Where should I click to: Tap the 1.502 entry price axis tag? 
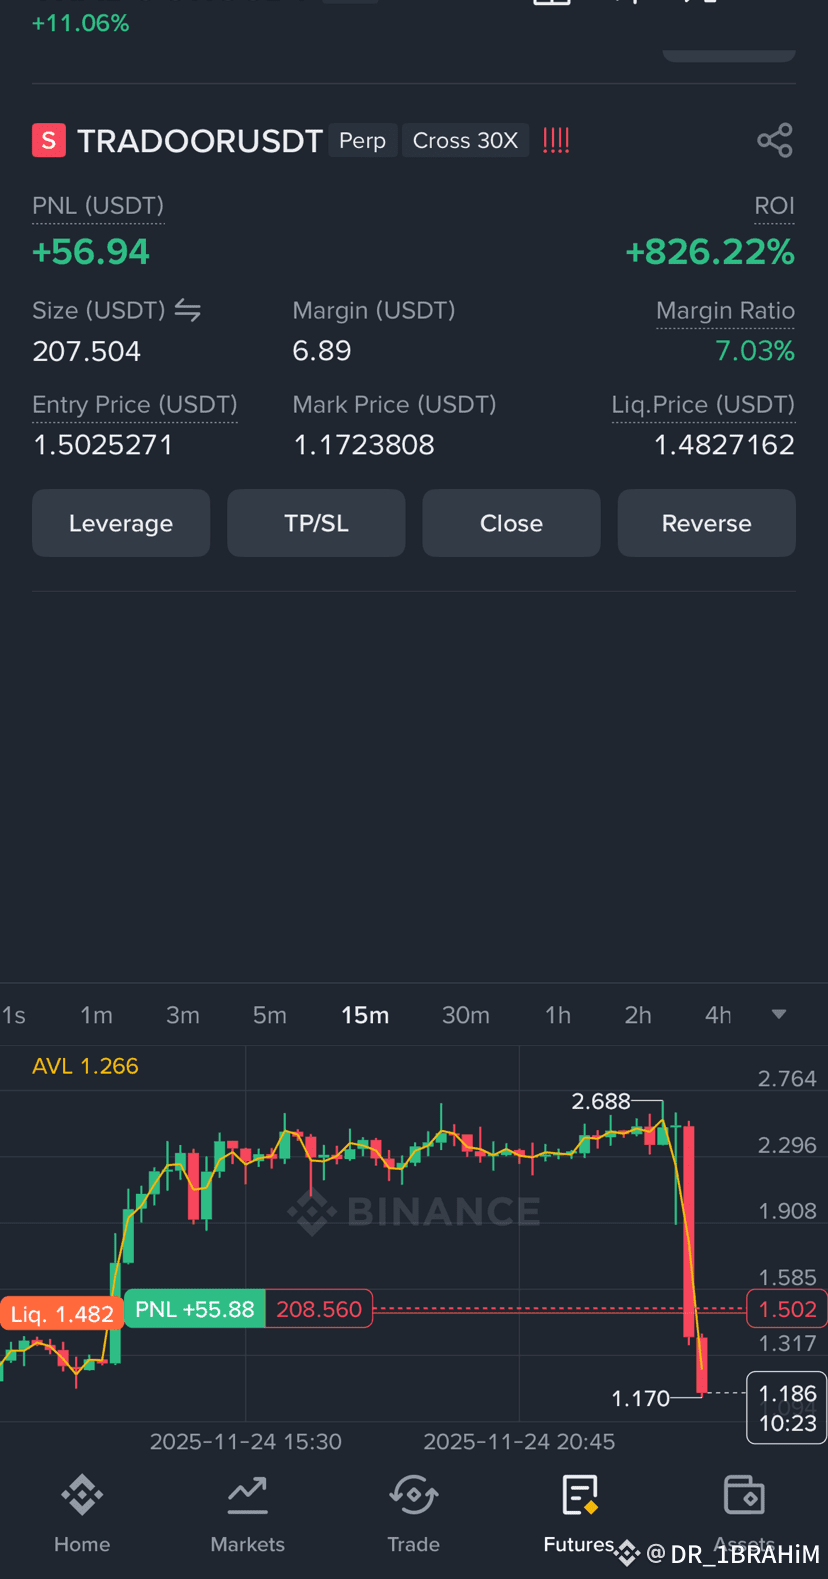pos(787,1309)
